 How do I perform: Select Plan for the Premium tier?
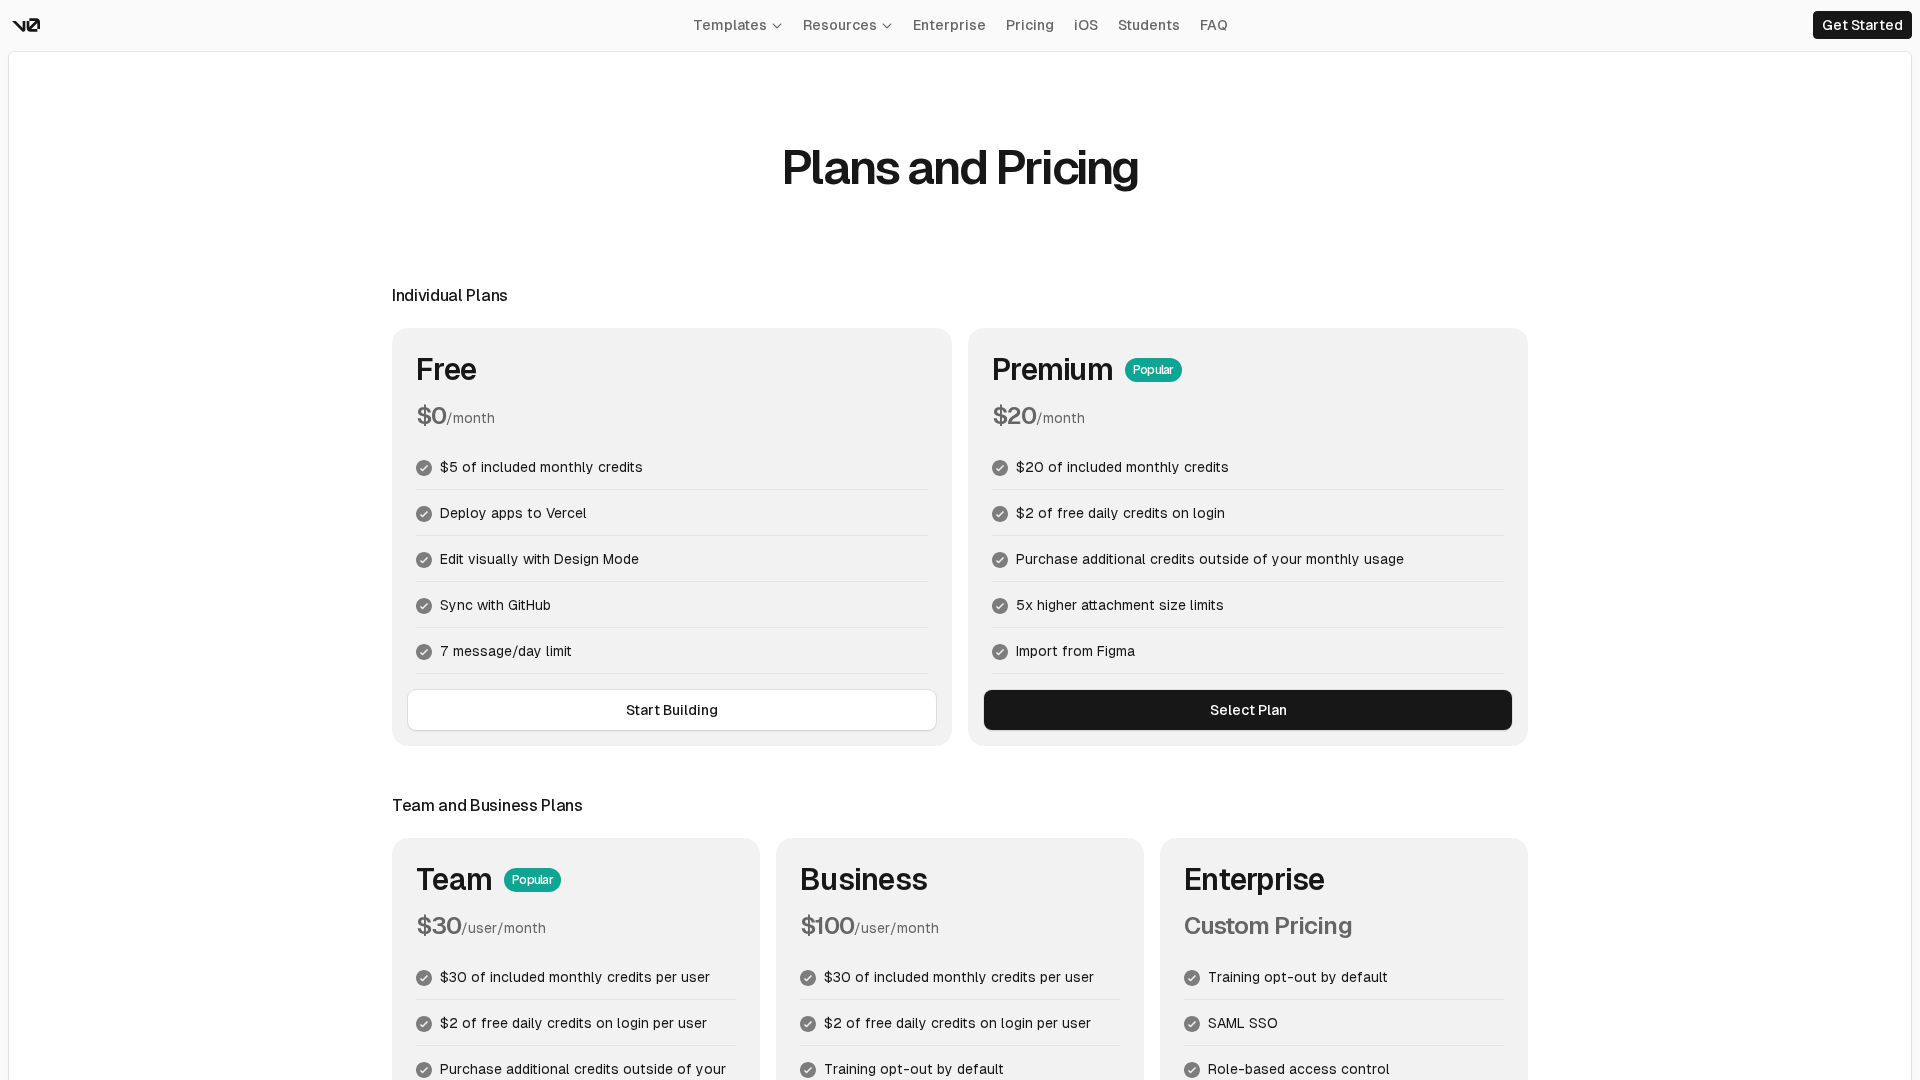(1247, 710)
